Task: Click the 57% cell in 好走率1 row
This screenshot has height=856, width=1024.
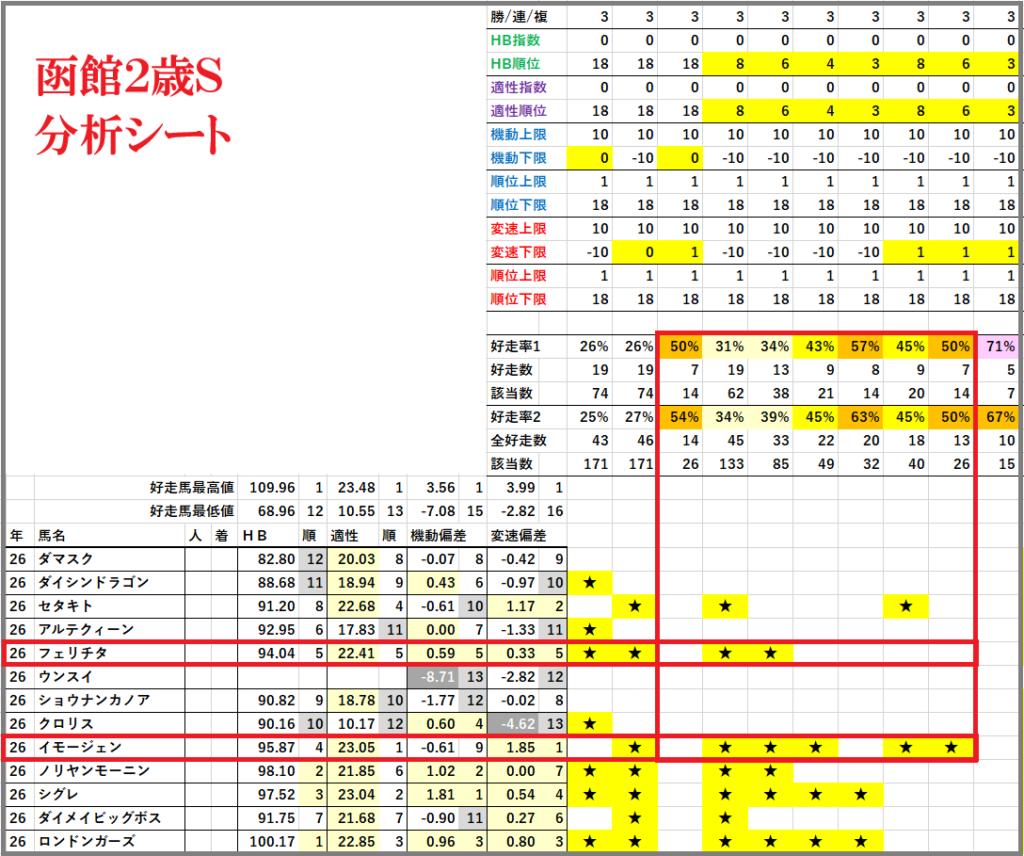Action: pos(861,346)
